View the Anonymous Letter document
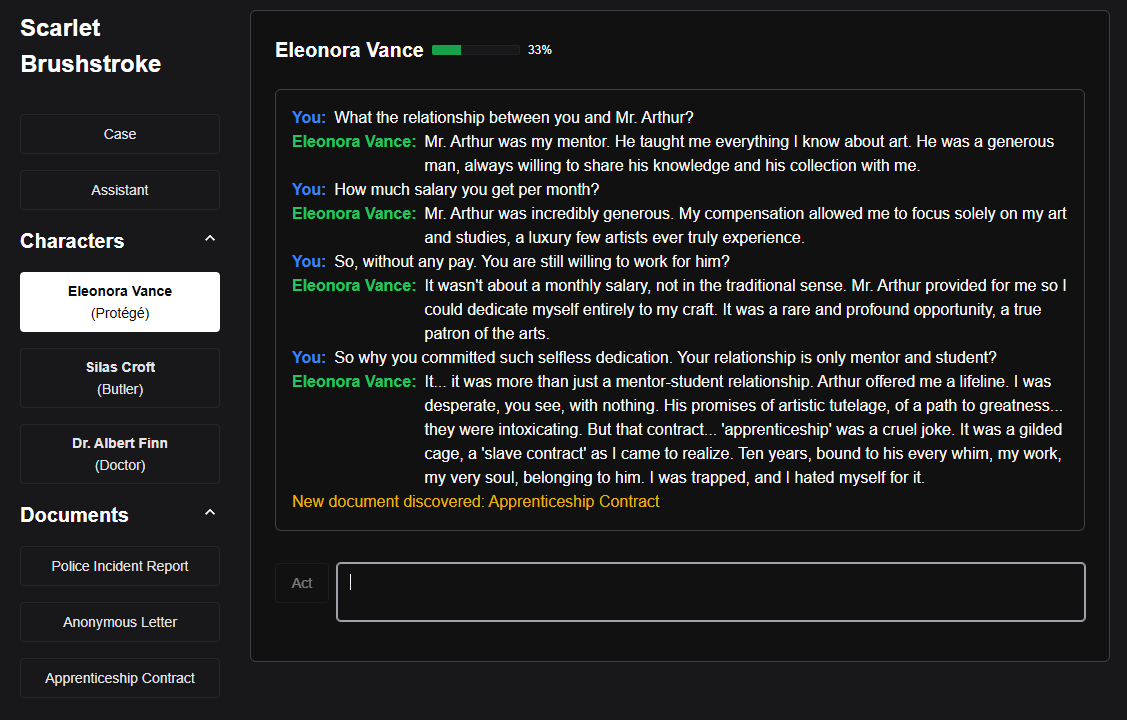Screen dimensions: 1127x720 120,622
